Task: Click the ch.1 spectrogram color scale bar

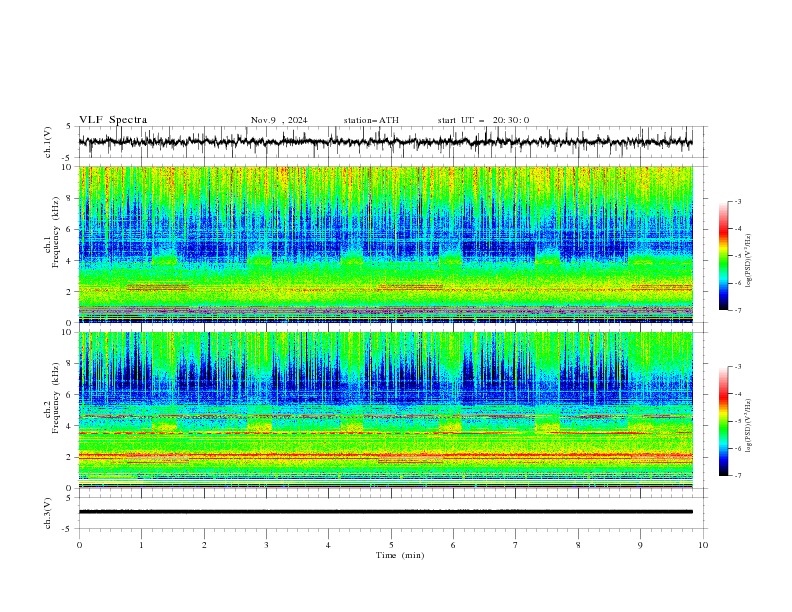Action: coord(723,256)
